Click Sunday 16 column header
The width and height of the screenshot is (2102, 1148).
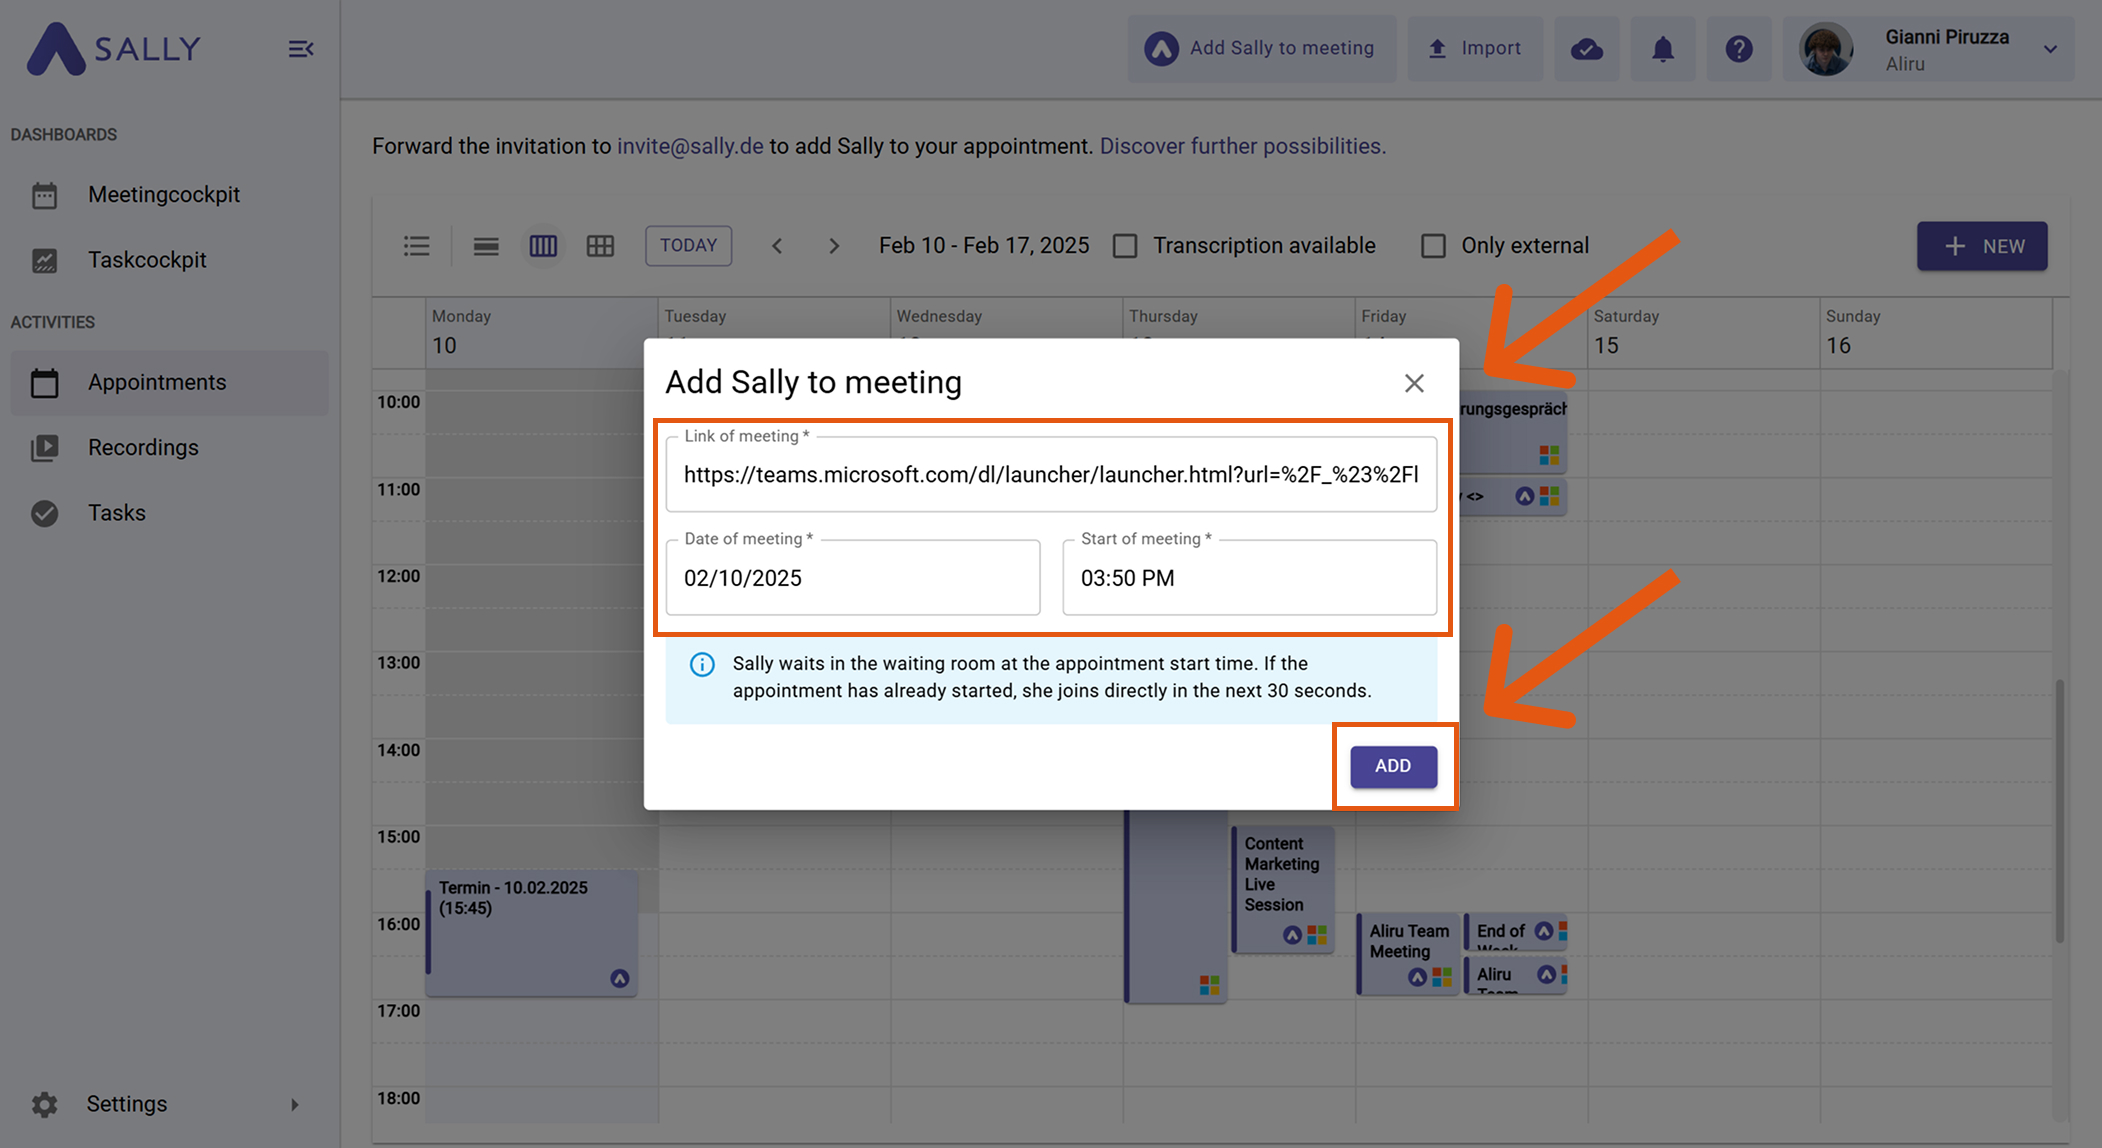tap(1935, 333)
